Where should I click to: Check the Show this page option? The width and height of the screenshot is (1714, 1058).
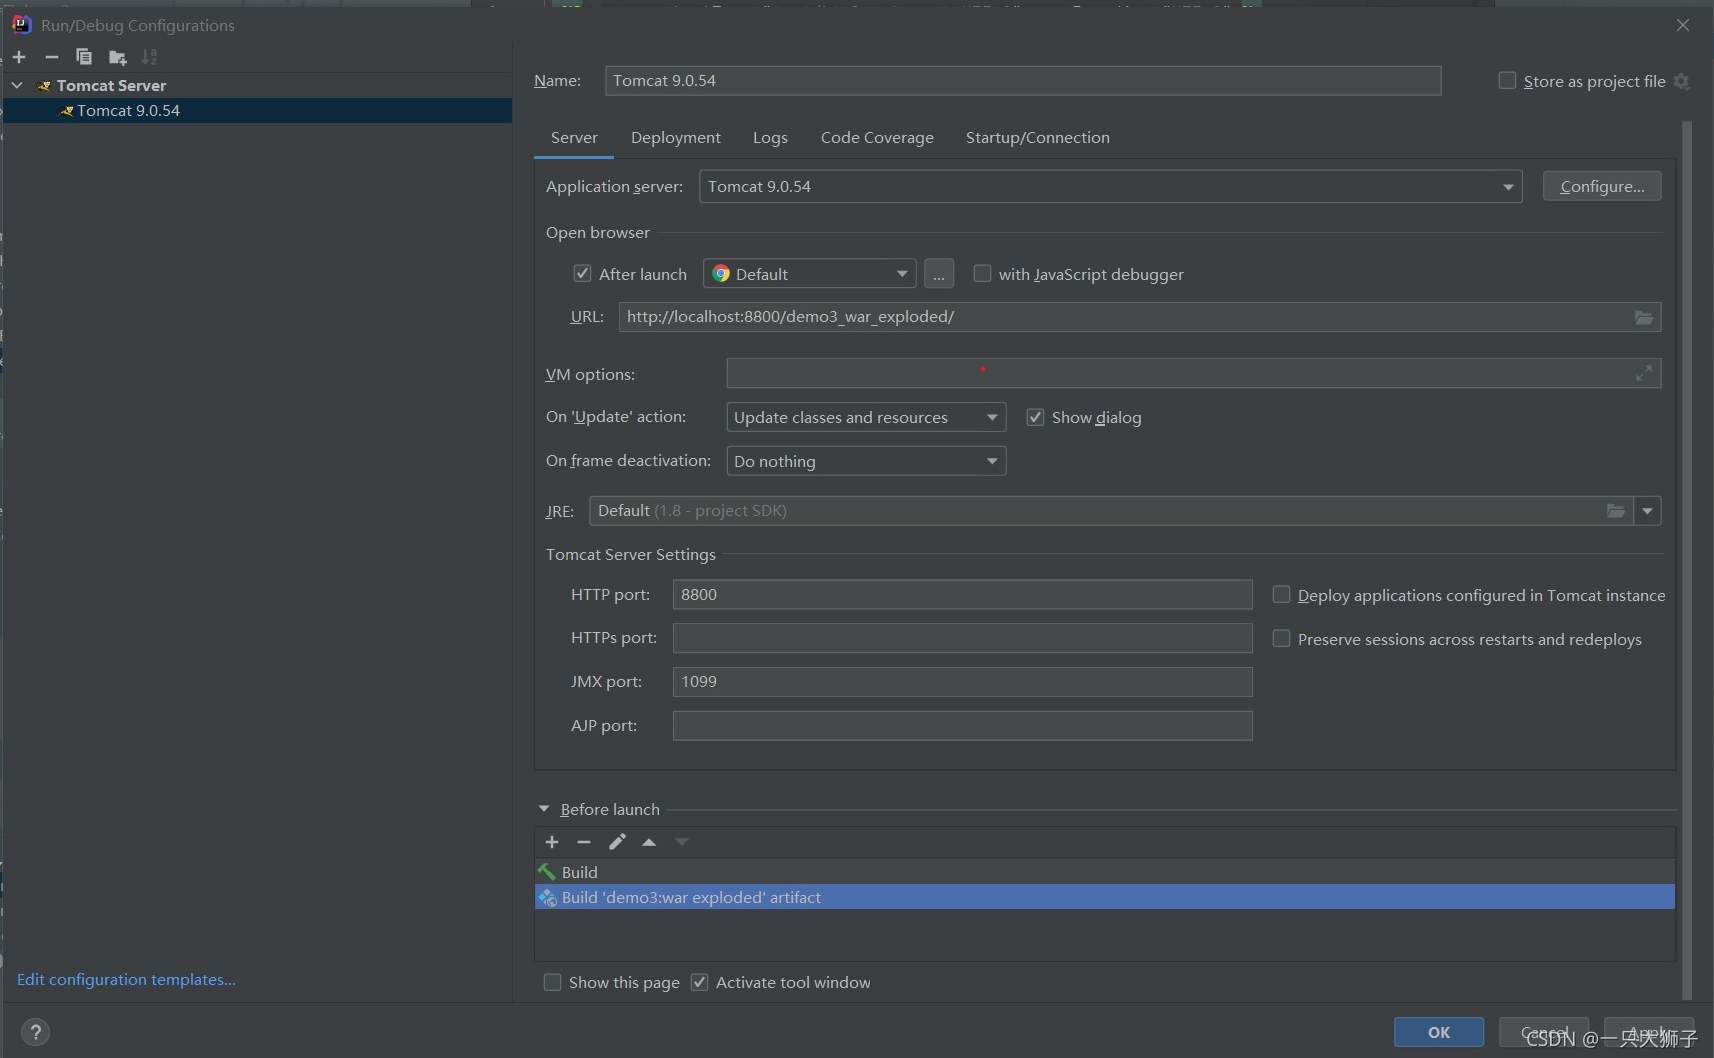coord(552,982)
